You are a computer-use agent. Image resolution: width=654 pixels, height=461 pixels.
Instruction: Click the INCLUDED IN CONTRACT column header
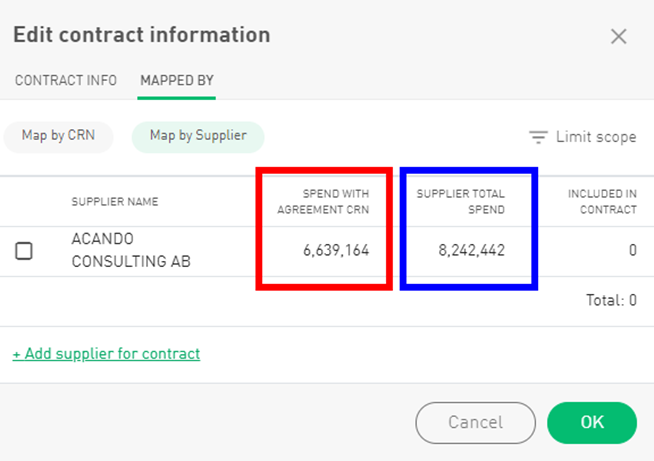pyautogui.click(x=602, y=202)
